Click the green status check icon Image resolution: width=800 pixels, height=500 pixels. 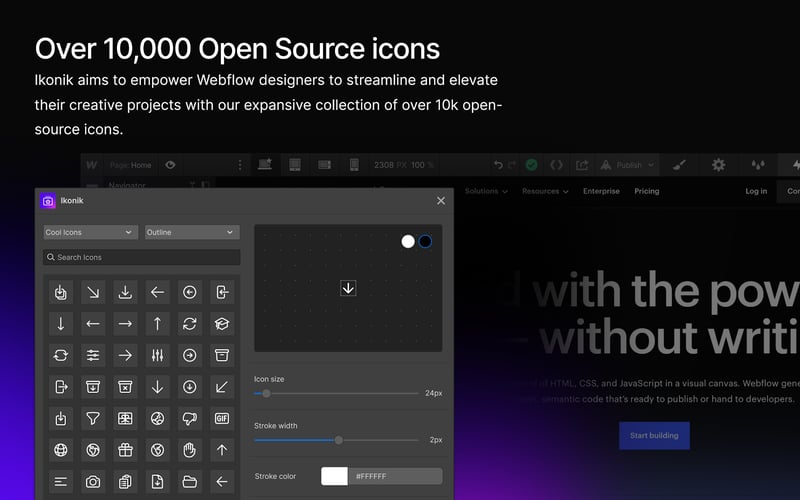[x=532, y=165]
